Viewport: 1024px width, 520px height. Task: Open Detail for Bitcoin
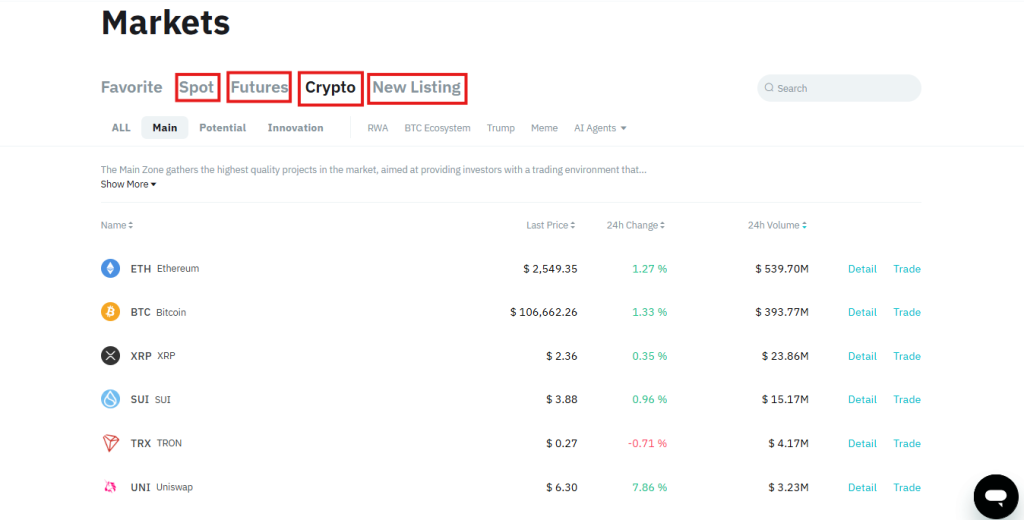[862, 312]
